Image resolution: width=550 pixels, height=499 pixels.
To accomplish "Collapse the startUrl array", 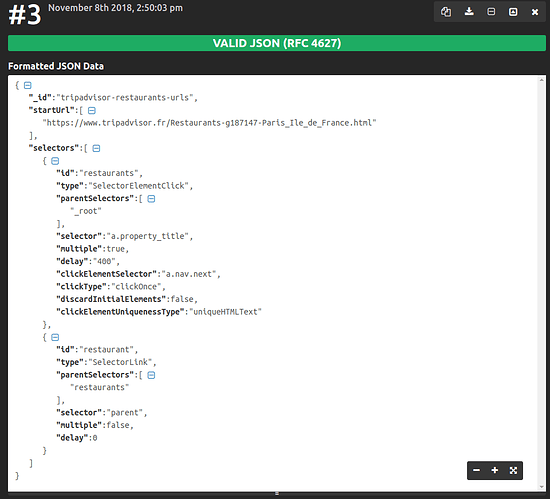I will pyautogui.click(x=92, y=110).
